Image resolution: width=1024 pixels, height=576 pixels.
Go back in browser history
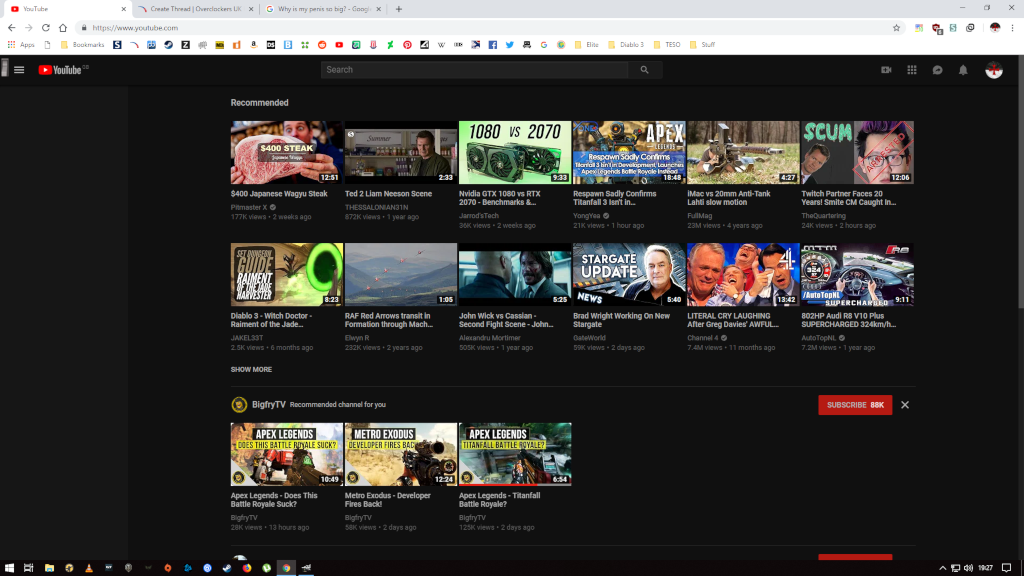(12, 27)
